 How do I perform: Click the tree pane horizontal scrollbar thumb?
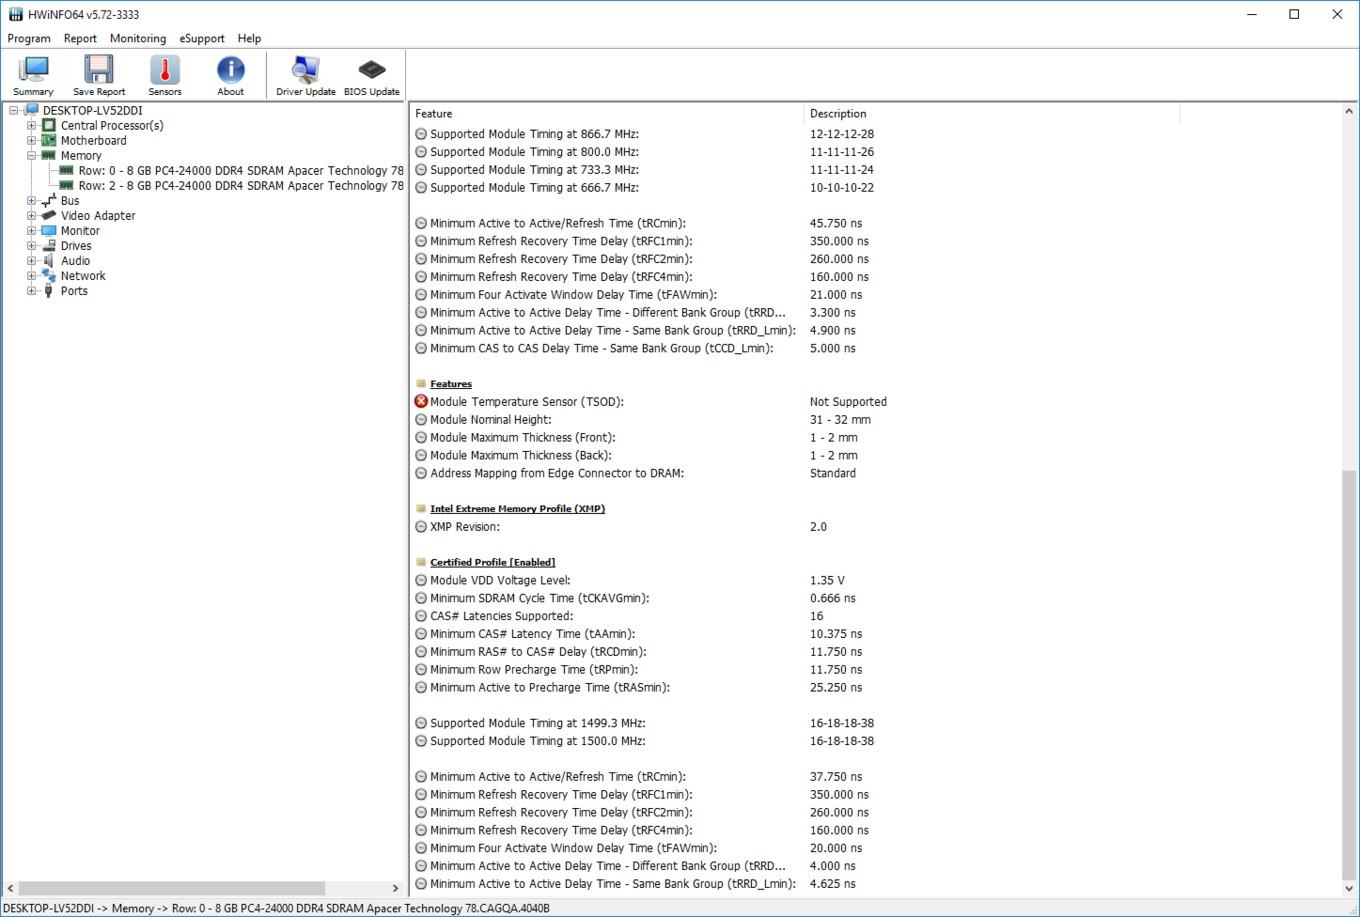click(172, 888)
